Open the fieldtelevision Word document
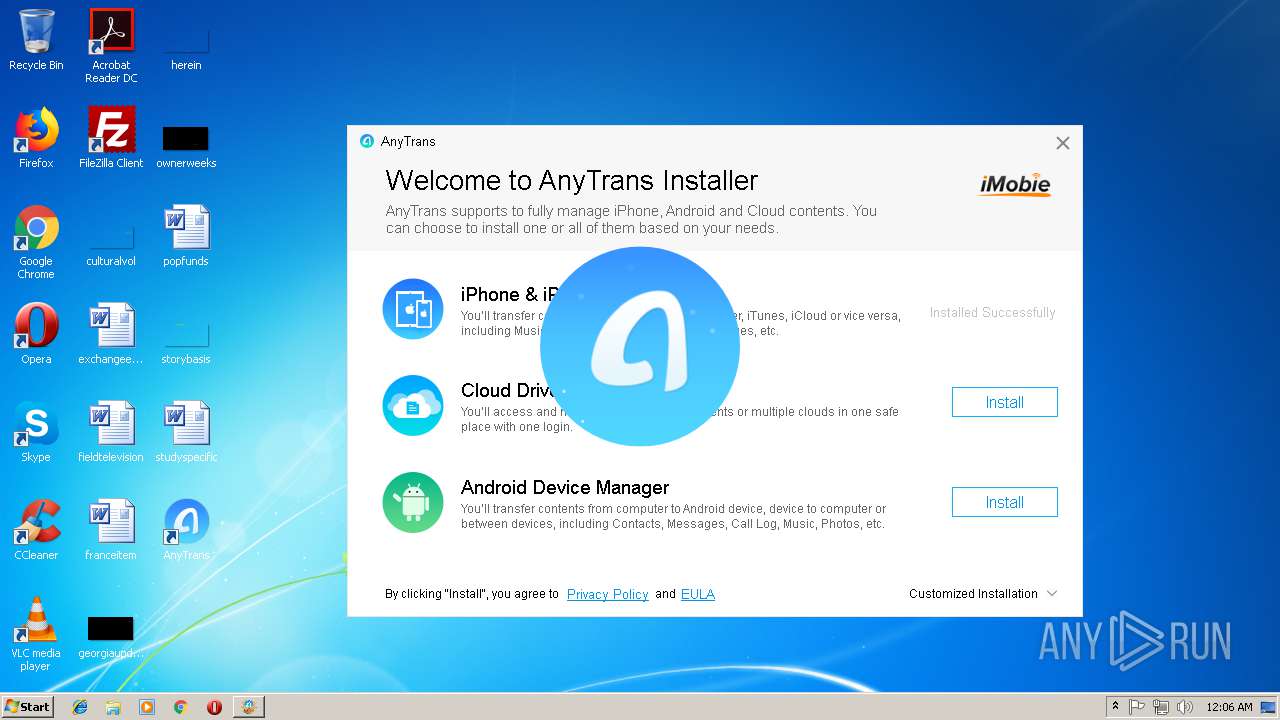Viewport: 1280px width, 720px height. pos(111,432)
